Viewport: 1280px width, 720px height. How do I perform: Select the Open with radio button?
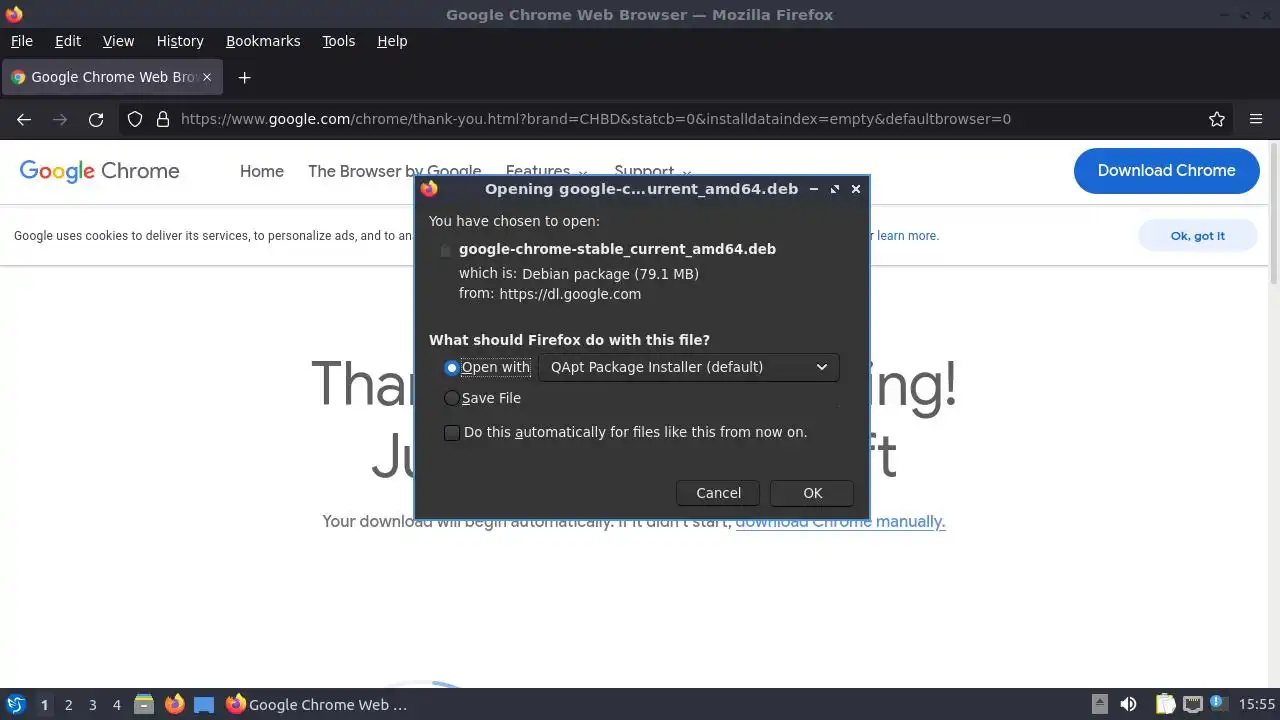tap(452, 368)
